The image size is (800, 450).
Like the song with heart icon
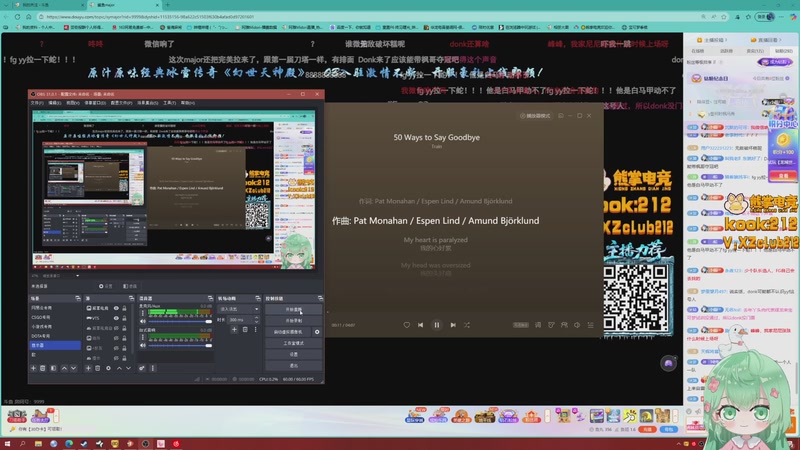pos(407,325)
